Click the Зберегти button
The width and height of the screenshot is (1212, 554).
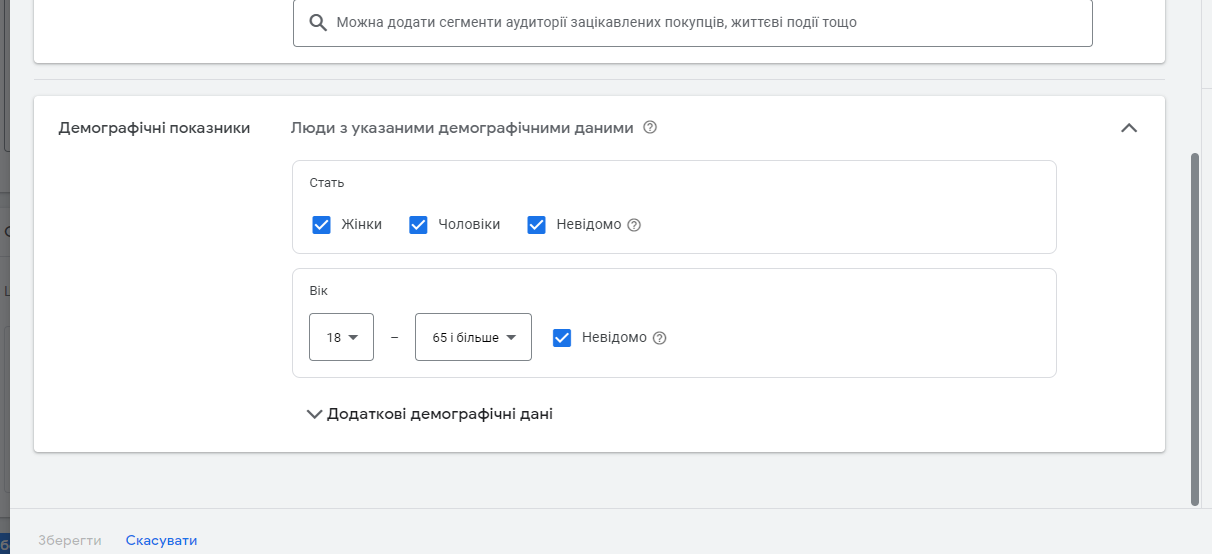click(70, 540)
